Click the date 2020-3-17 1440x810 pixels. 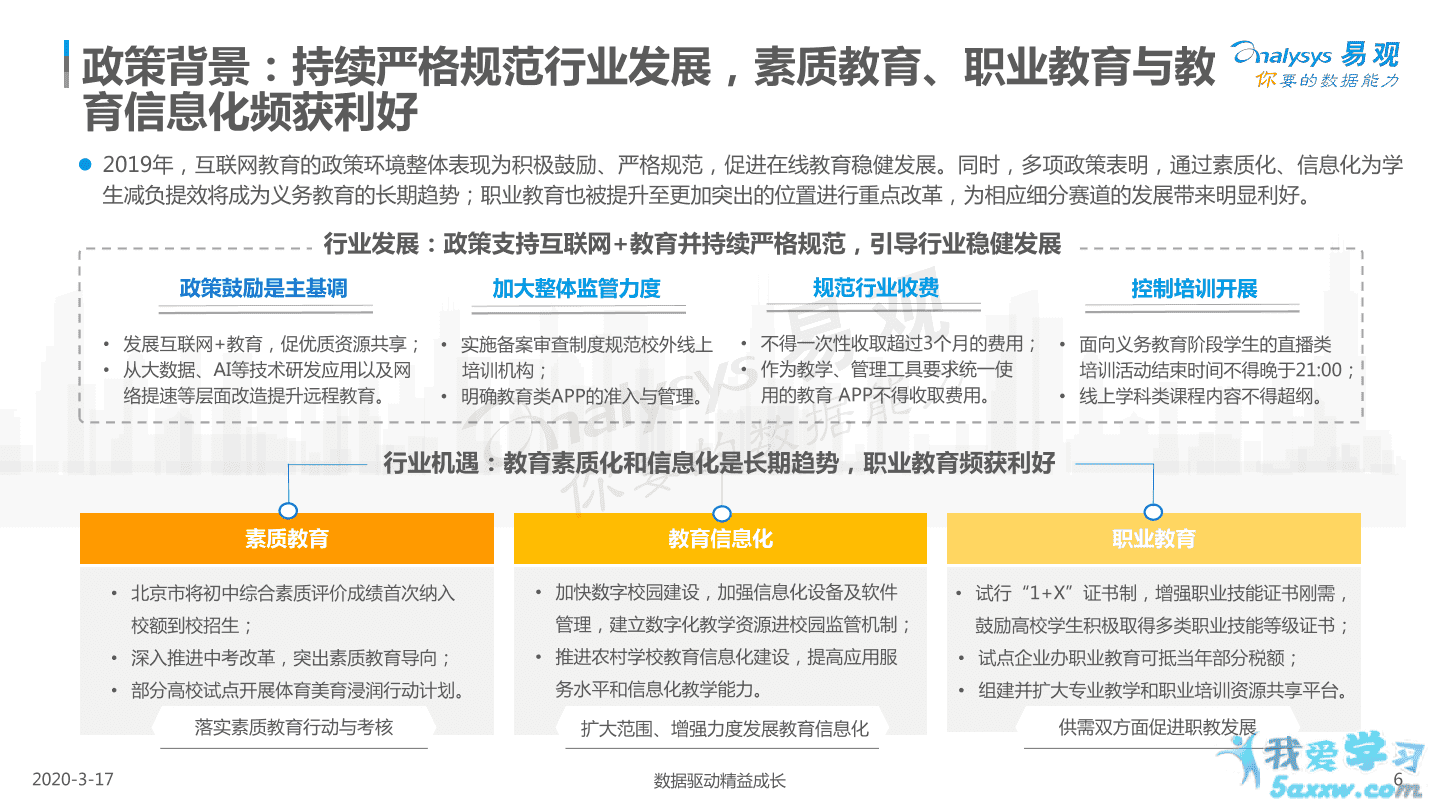coord(73,779)
